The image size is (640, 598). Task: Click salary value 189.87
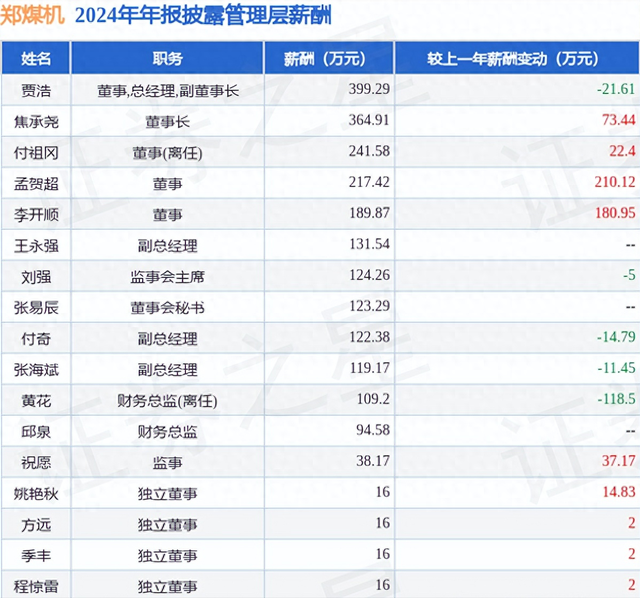[x=369, y=213]
